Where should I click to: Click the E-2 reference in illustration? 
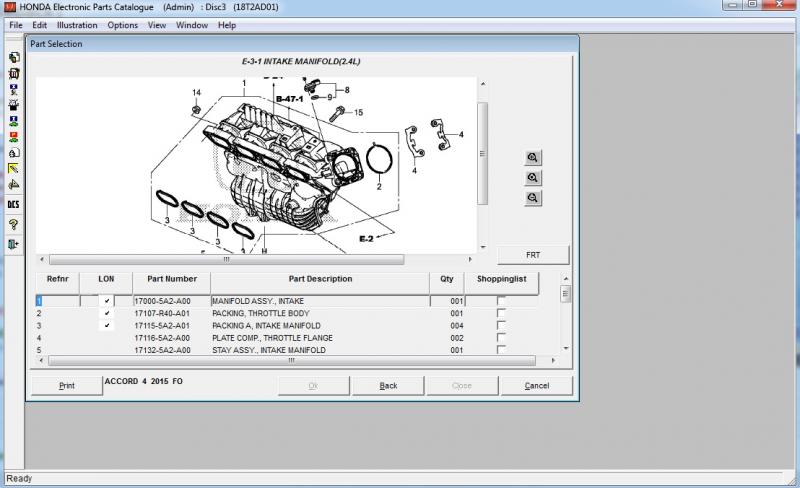(366, 238)
